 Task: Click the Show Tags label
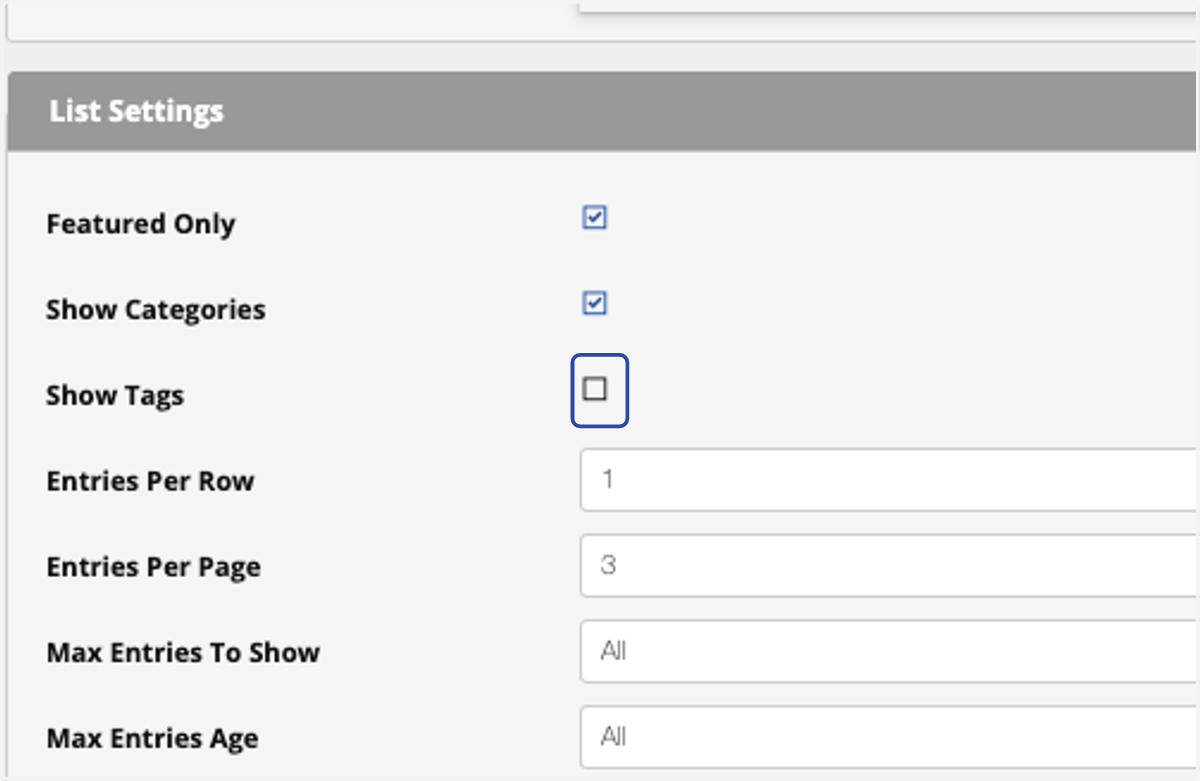point(115,396)
